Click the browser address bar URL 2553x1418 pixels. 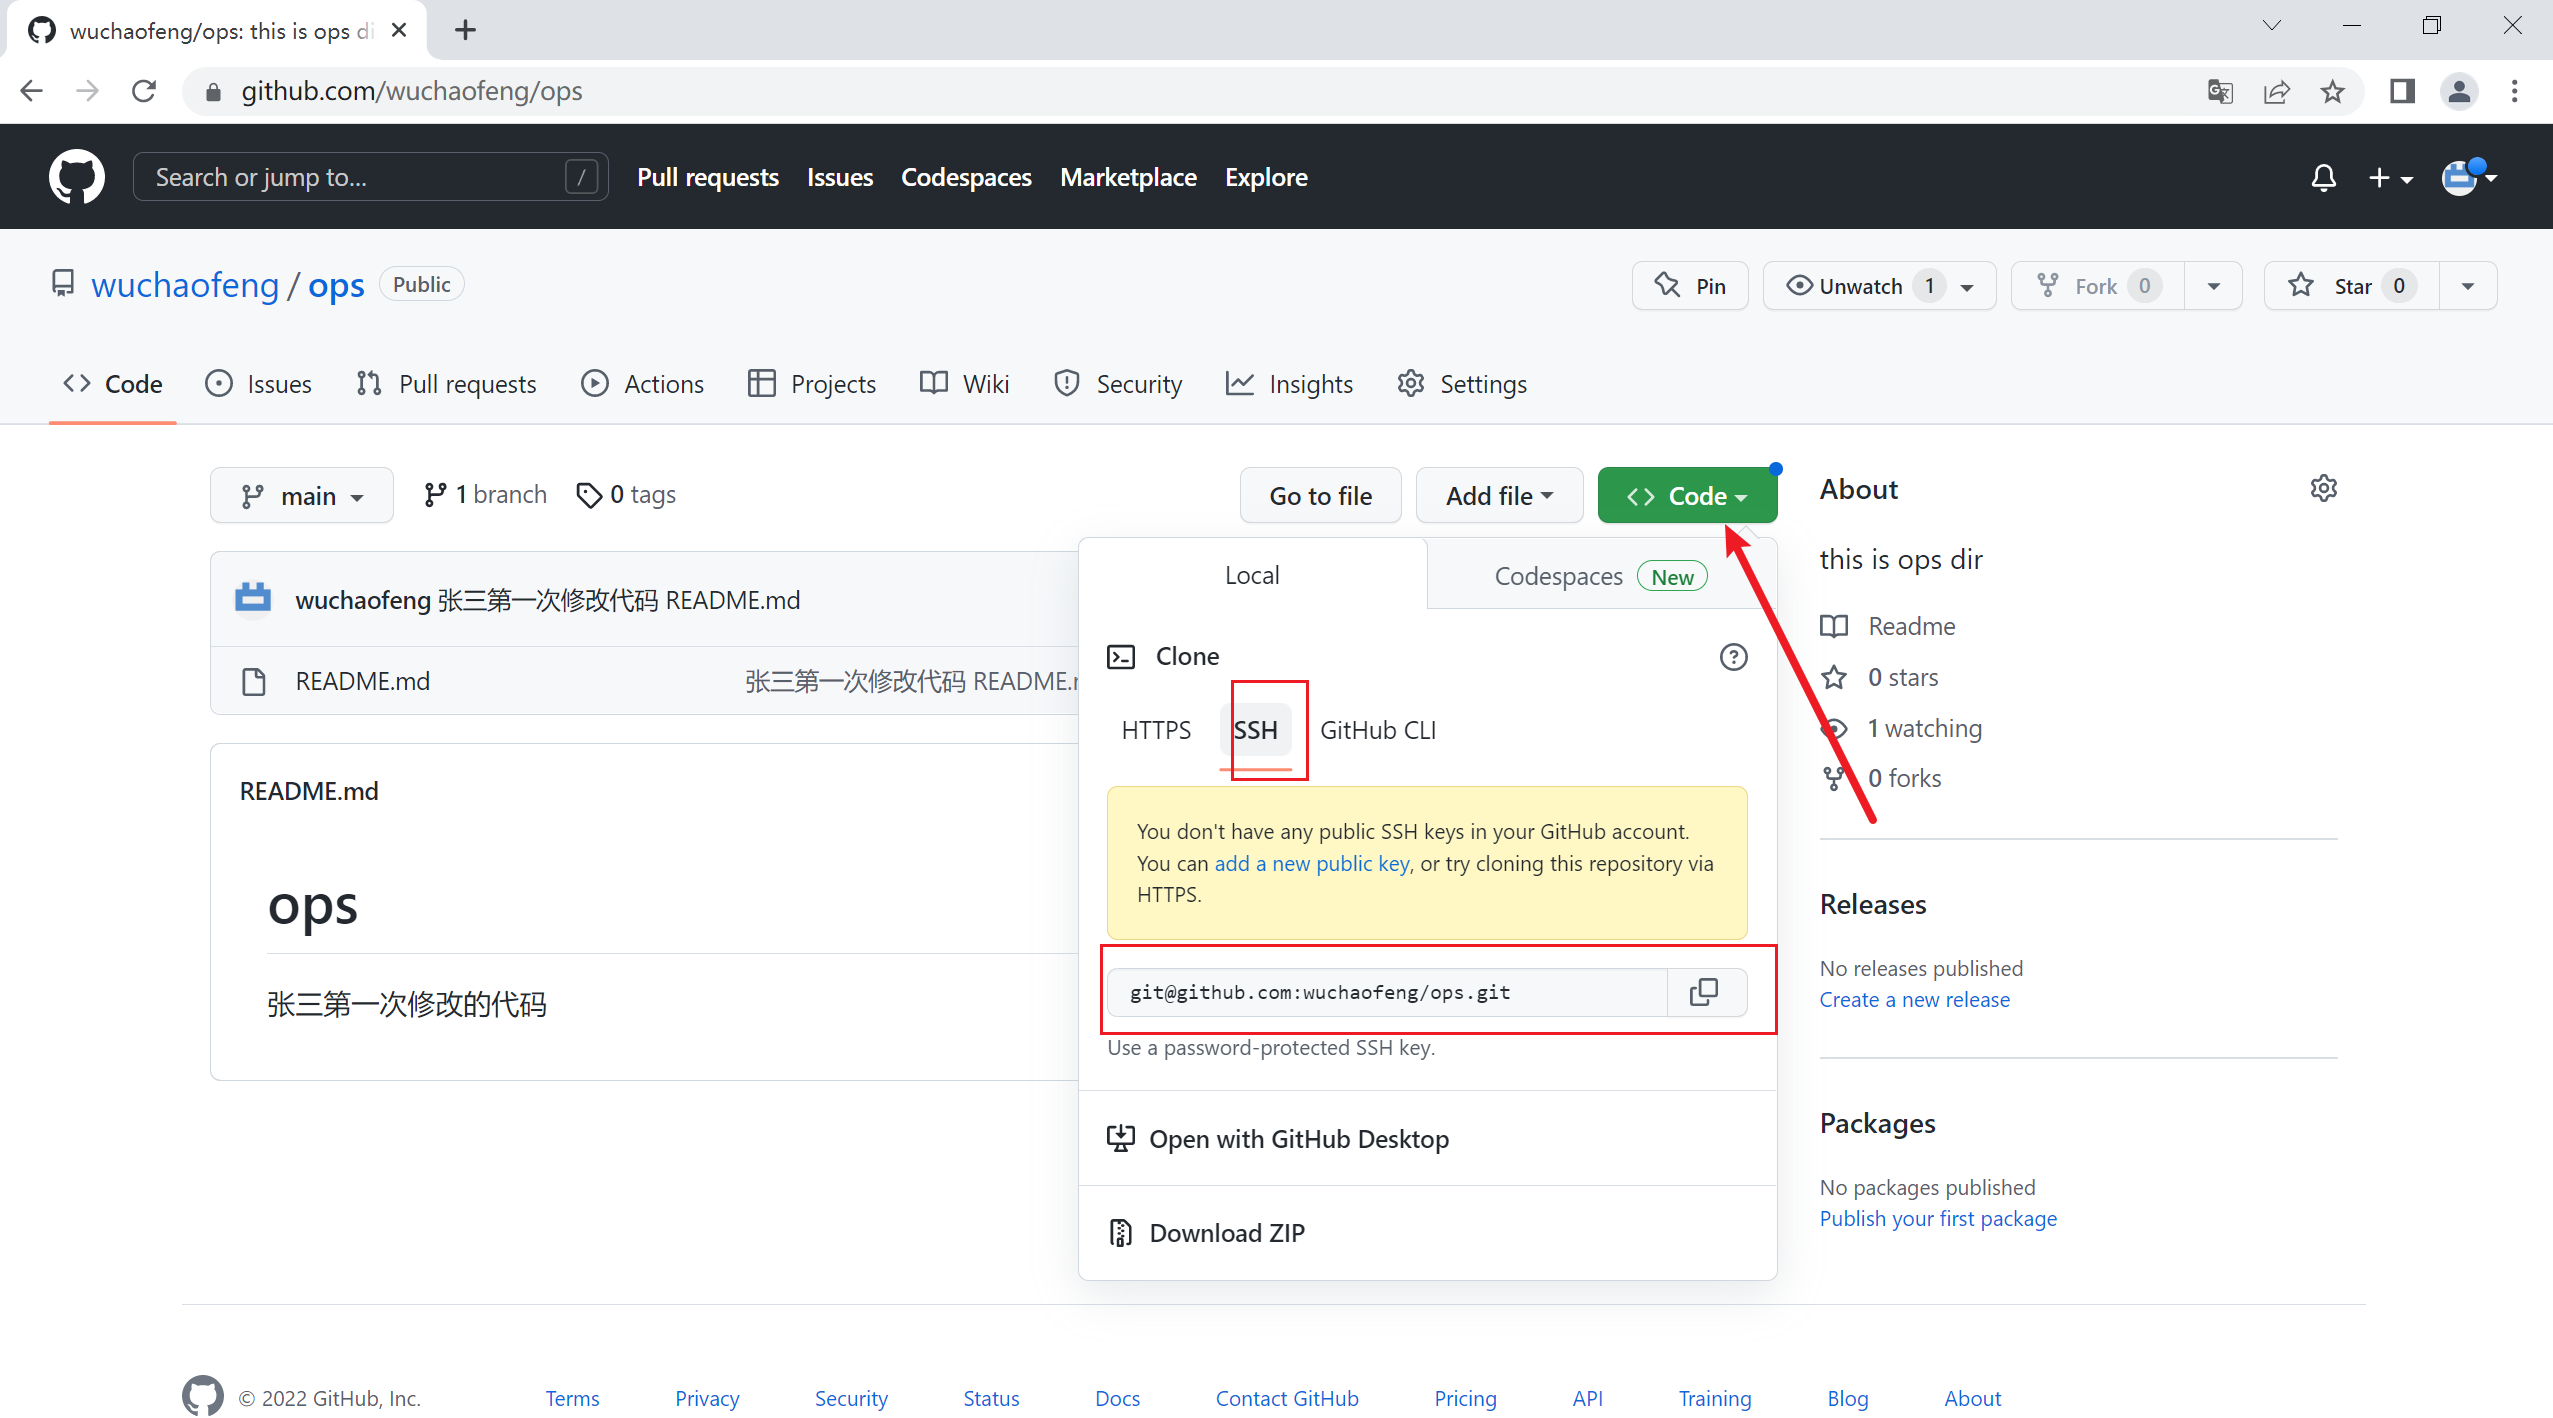[x=411, y=91]
